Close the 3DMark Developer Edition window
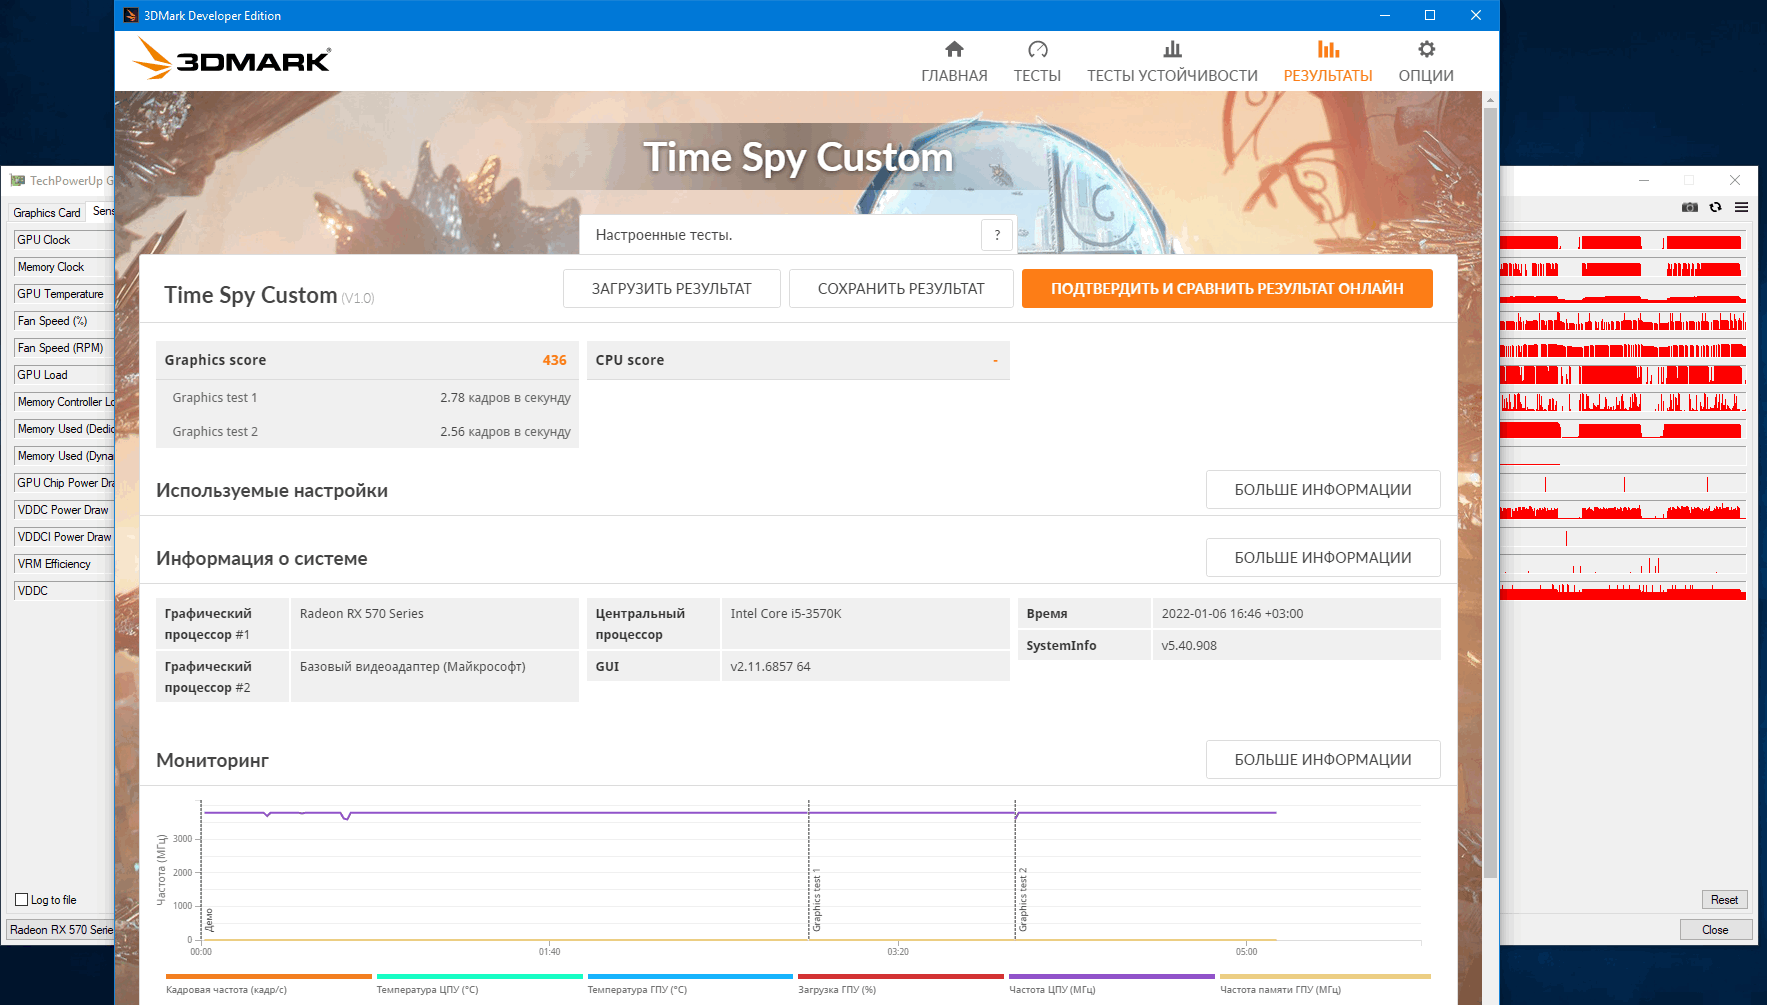This screenshot has height=1005, width=1767. [1476, 15]
